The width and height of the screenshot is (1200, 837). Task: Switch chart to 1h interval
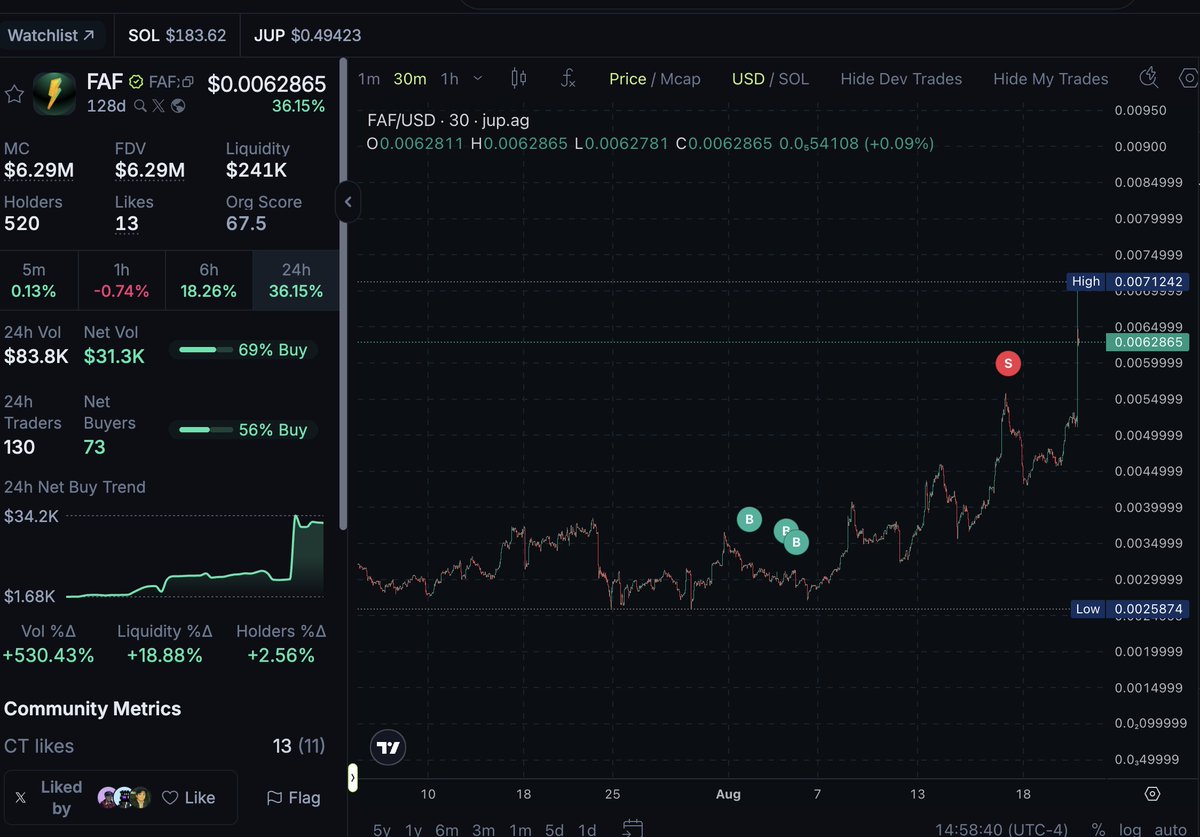click(x=450, y=79)
